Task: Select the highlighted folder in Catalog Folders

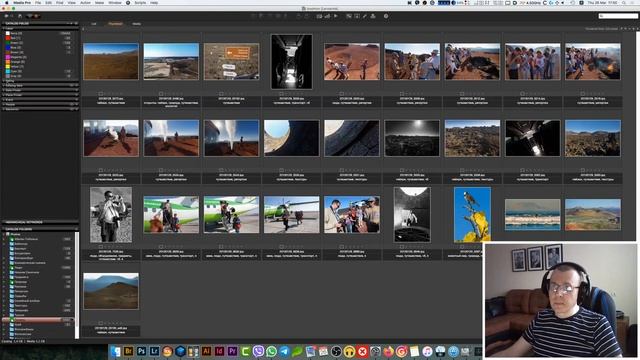Action: [x=39, y=320]
